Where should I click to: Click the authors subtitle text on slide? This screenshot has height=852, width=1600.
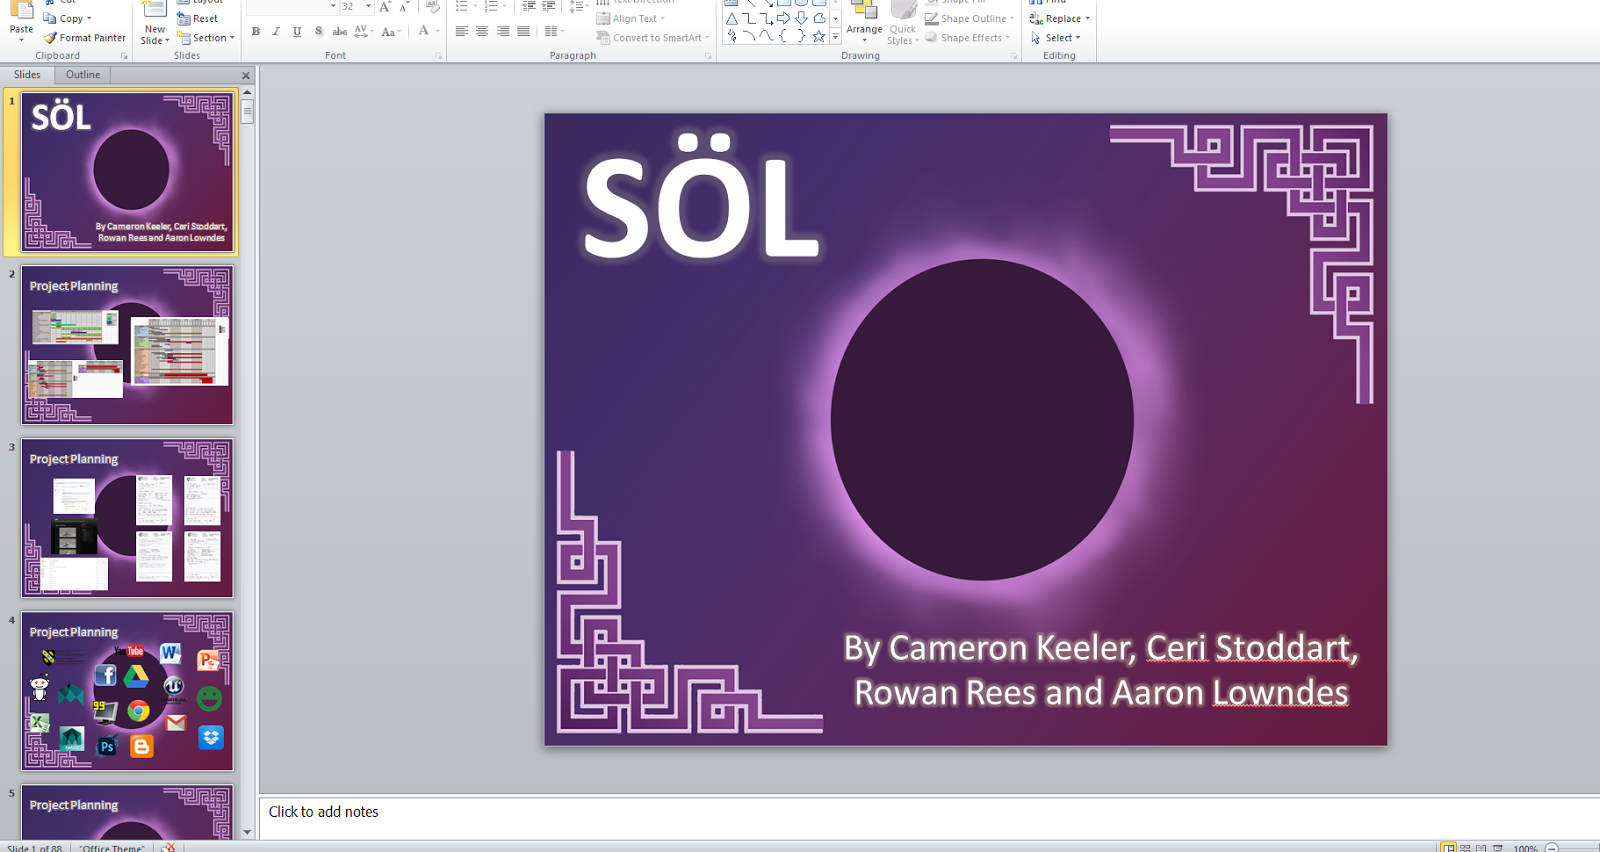(1101, 670)
